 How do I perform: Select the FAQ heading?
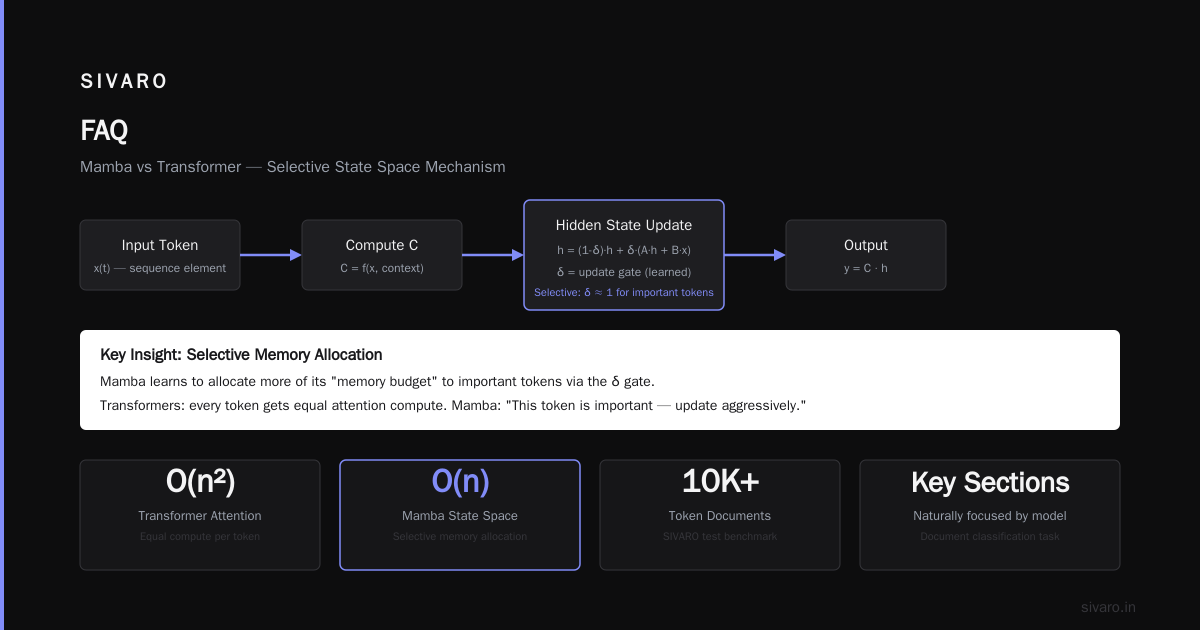(104, 130)
